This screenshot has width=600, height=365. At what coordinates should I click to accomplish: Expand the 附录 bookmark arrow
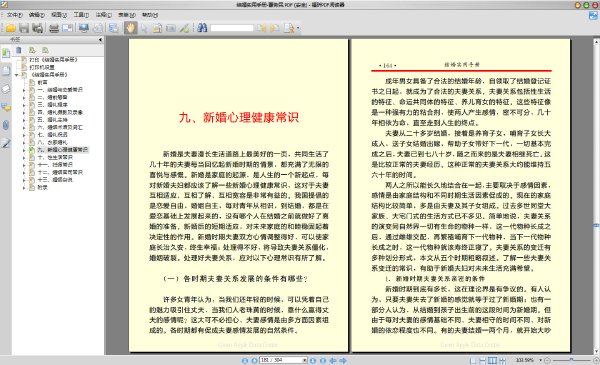coord(24,187)
